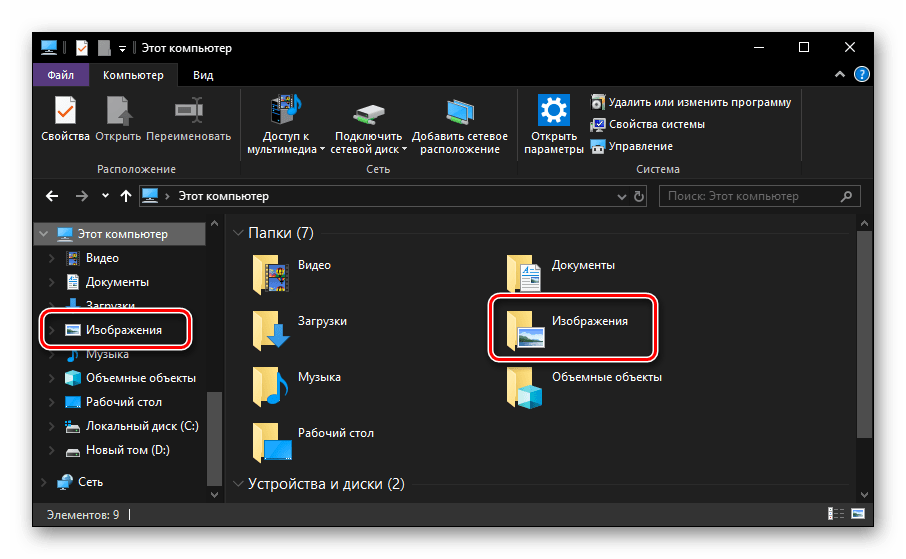Viewport: 906px width, 559px height.
Task: Switch to the Вид ribbon tab
Action: 203,75
